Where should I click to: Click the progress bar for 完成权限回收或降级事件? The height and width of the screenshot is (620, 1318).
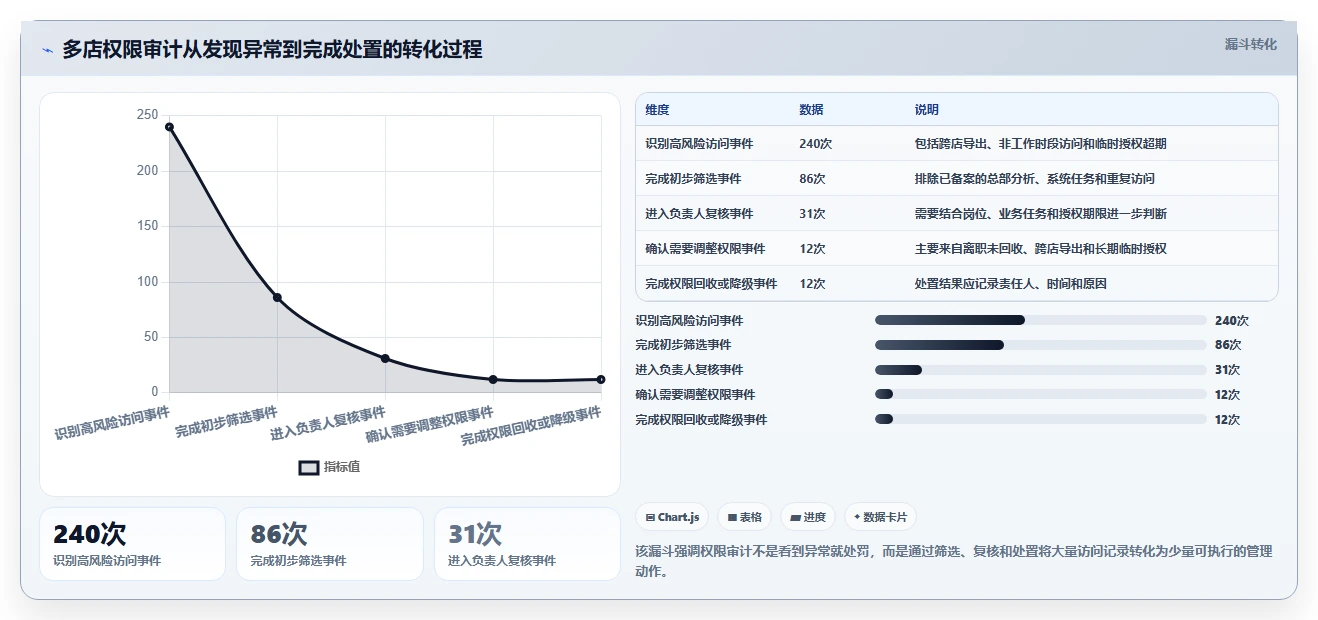(x=1041, y=419)
